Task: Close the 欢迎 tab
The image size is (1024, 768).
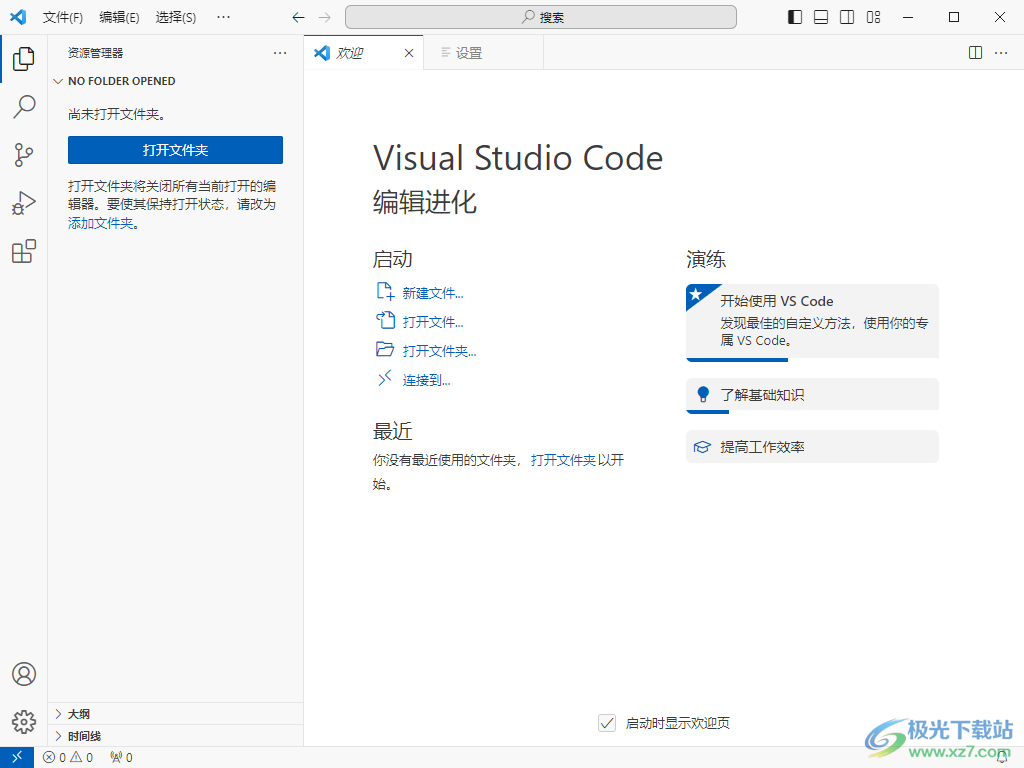Action: point(409,53)
